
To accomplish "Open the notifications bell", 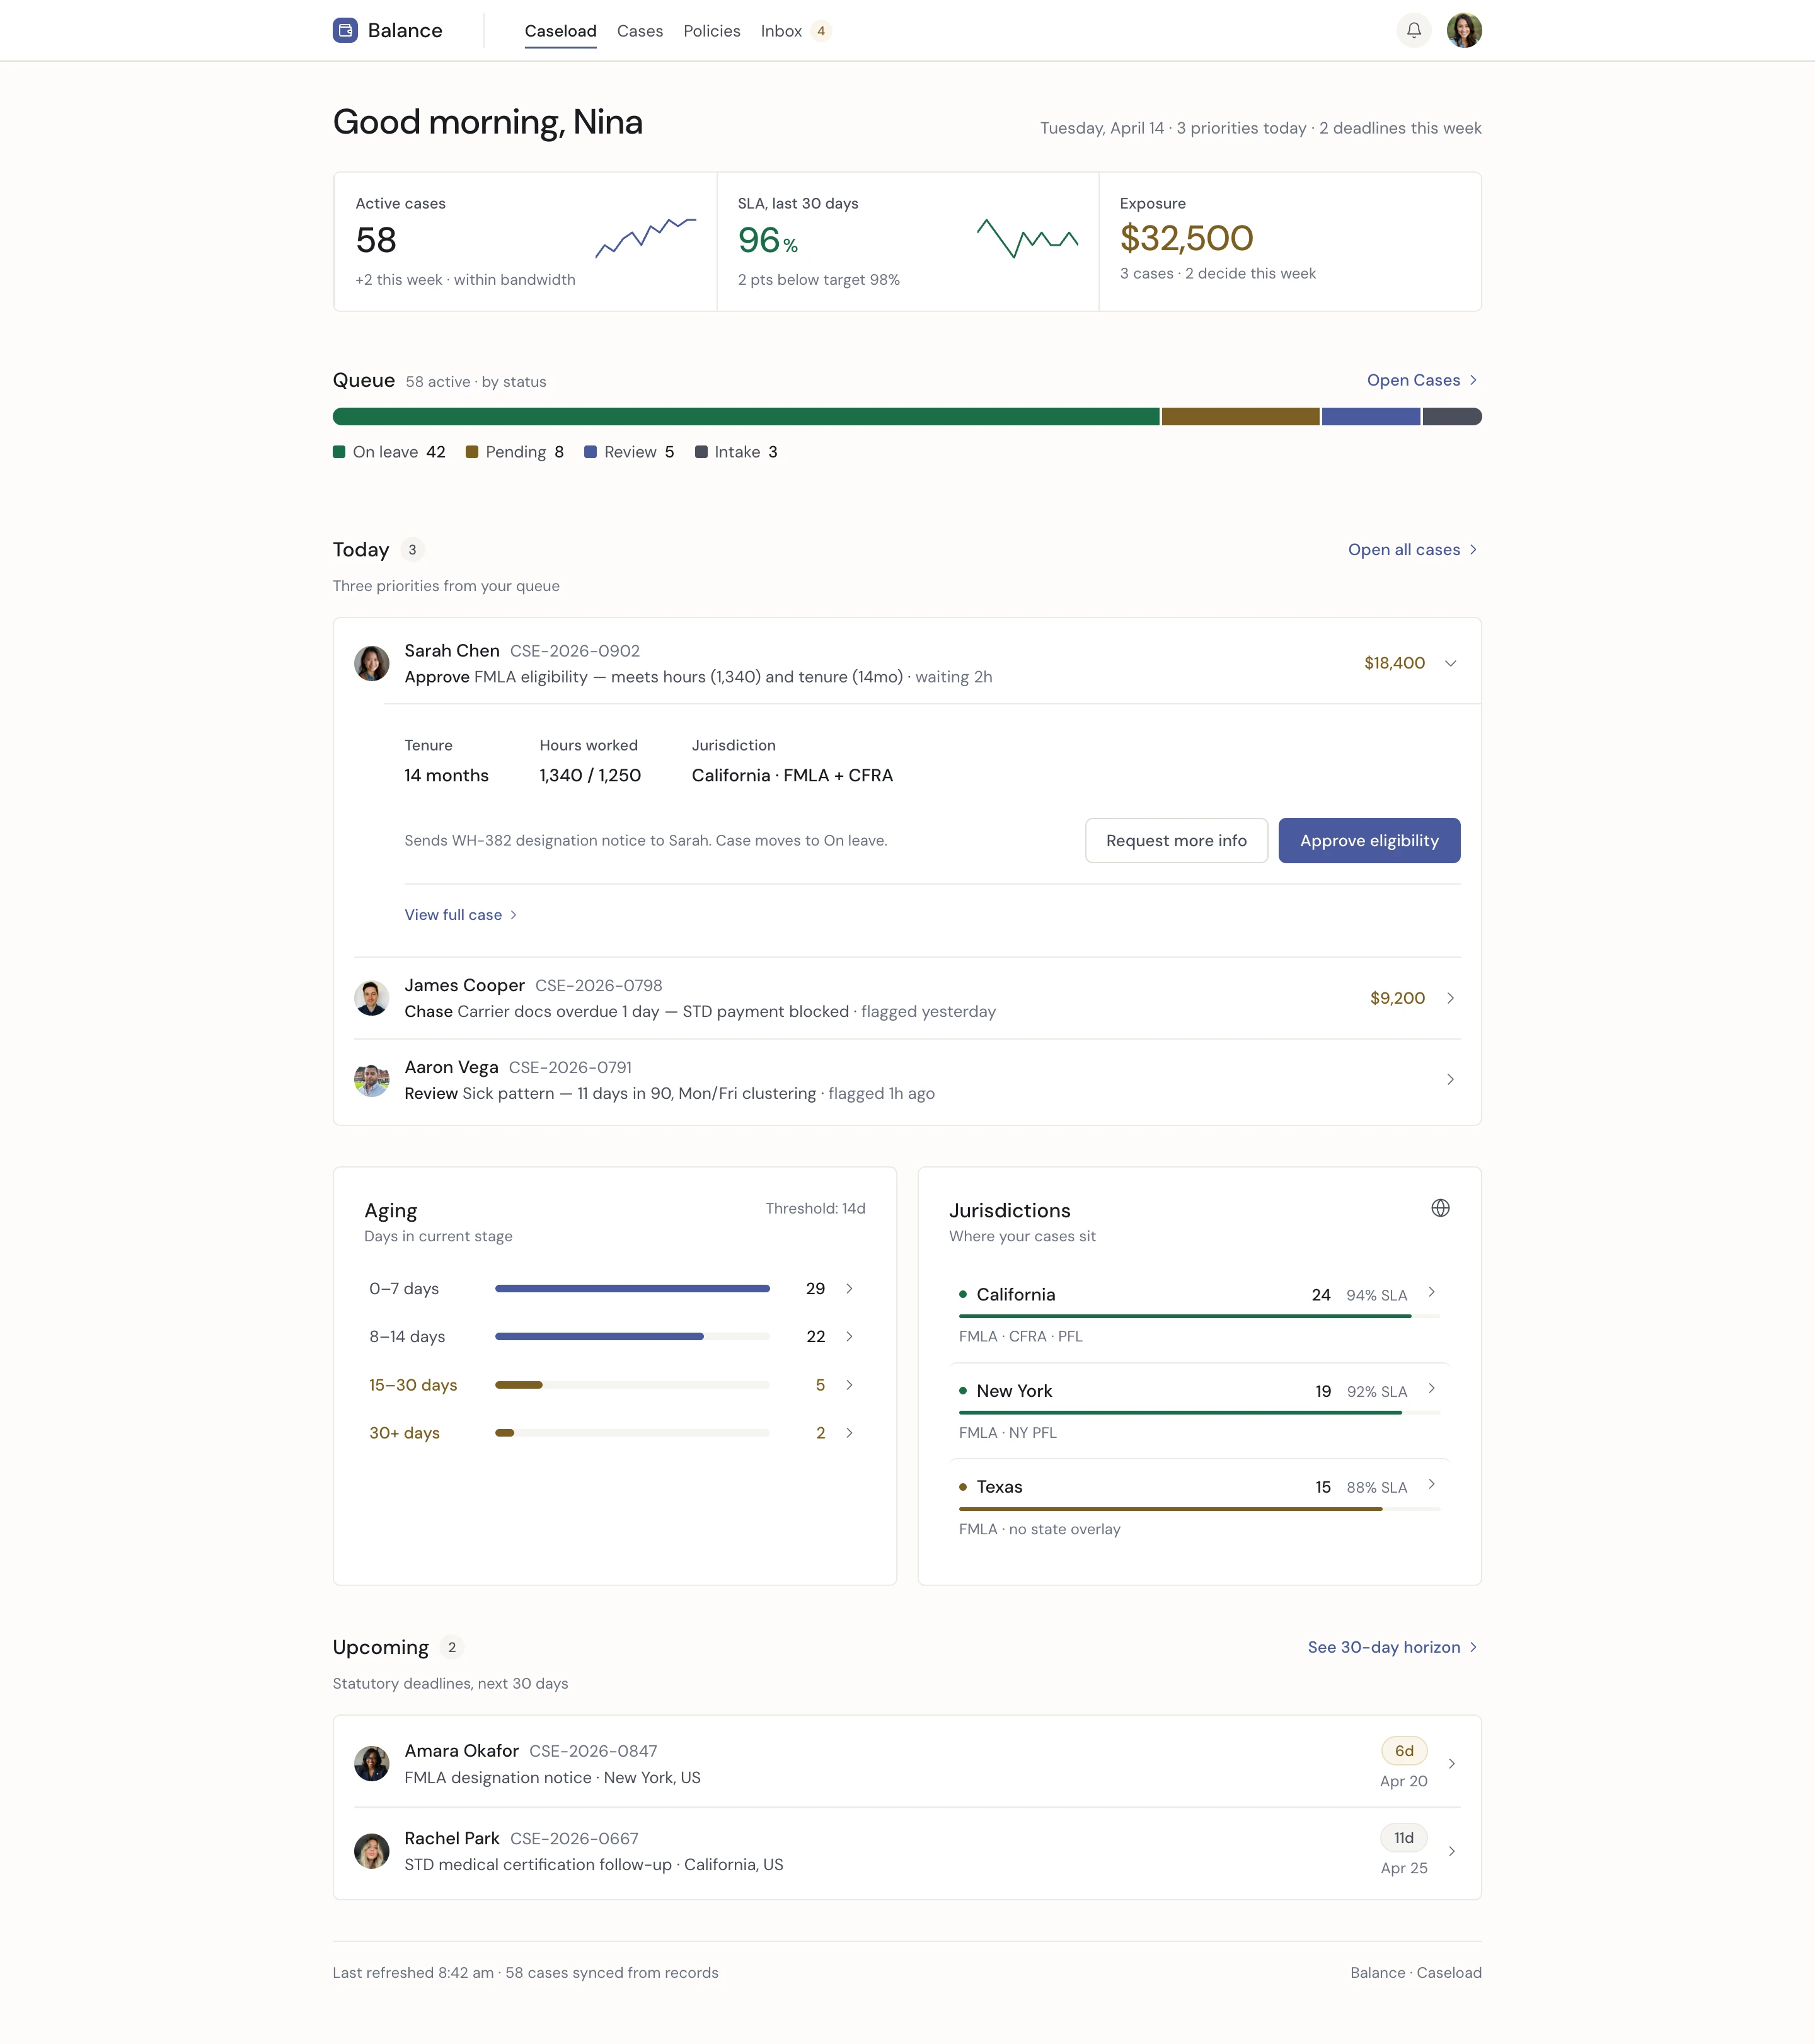I will (1413, 30).
